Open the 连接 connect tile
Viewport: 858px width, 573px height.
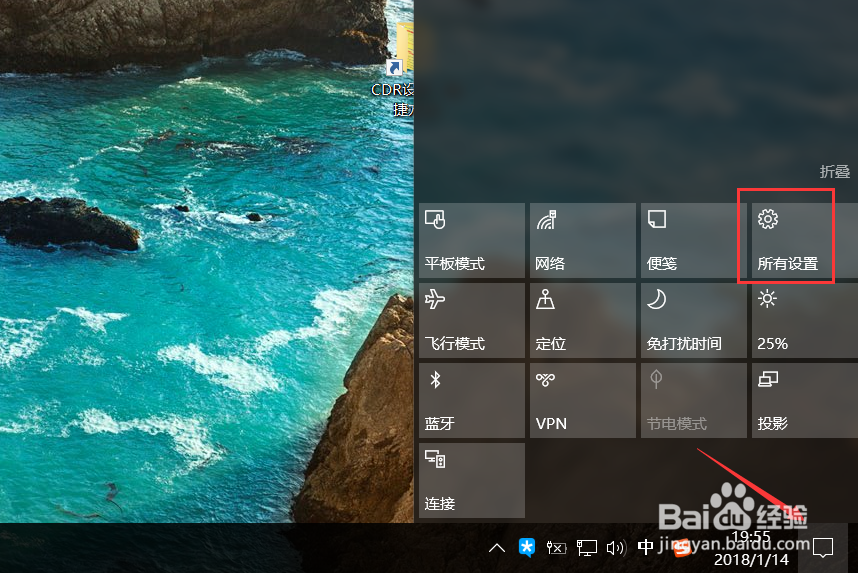(x=472, y=481)
